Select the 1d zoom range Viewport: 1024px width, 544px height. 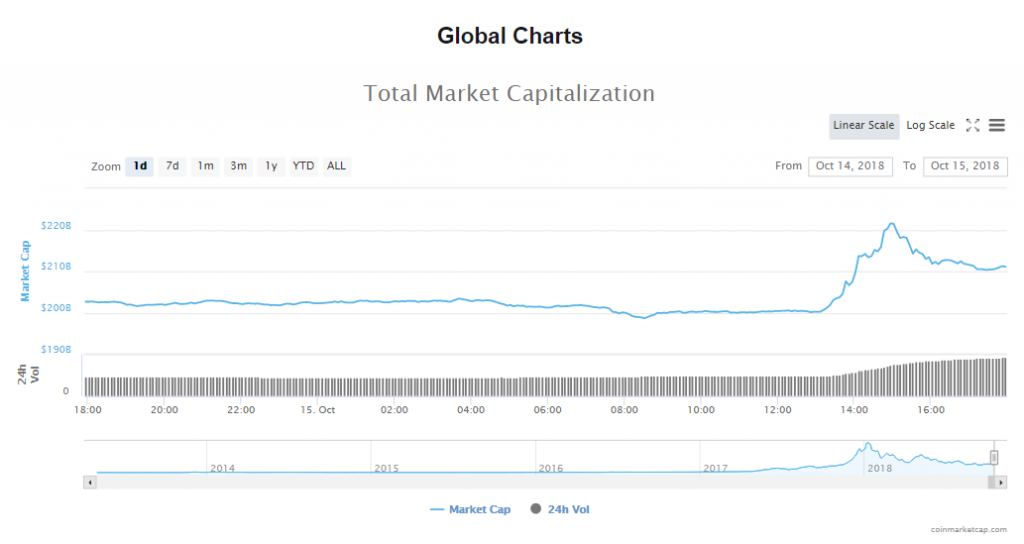point(140,166)
